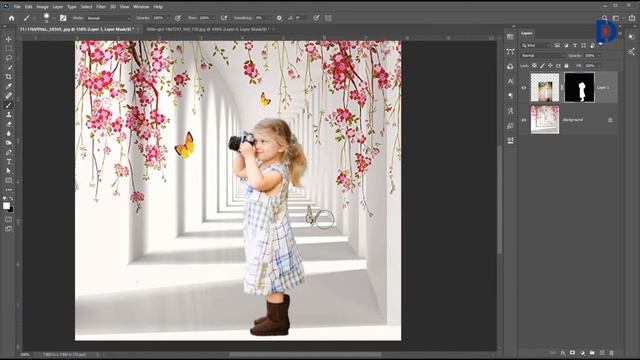This screenshot has height=360, width=640.
Task: Select the Quick Selection tool
Action: 9,67
